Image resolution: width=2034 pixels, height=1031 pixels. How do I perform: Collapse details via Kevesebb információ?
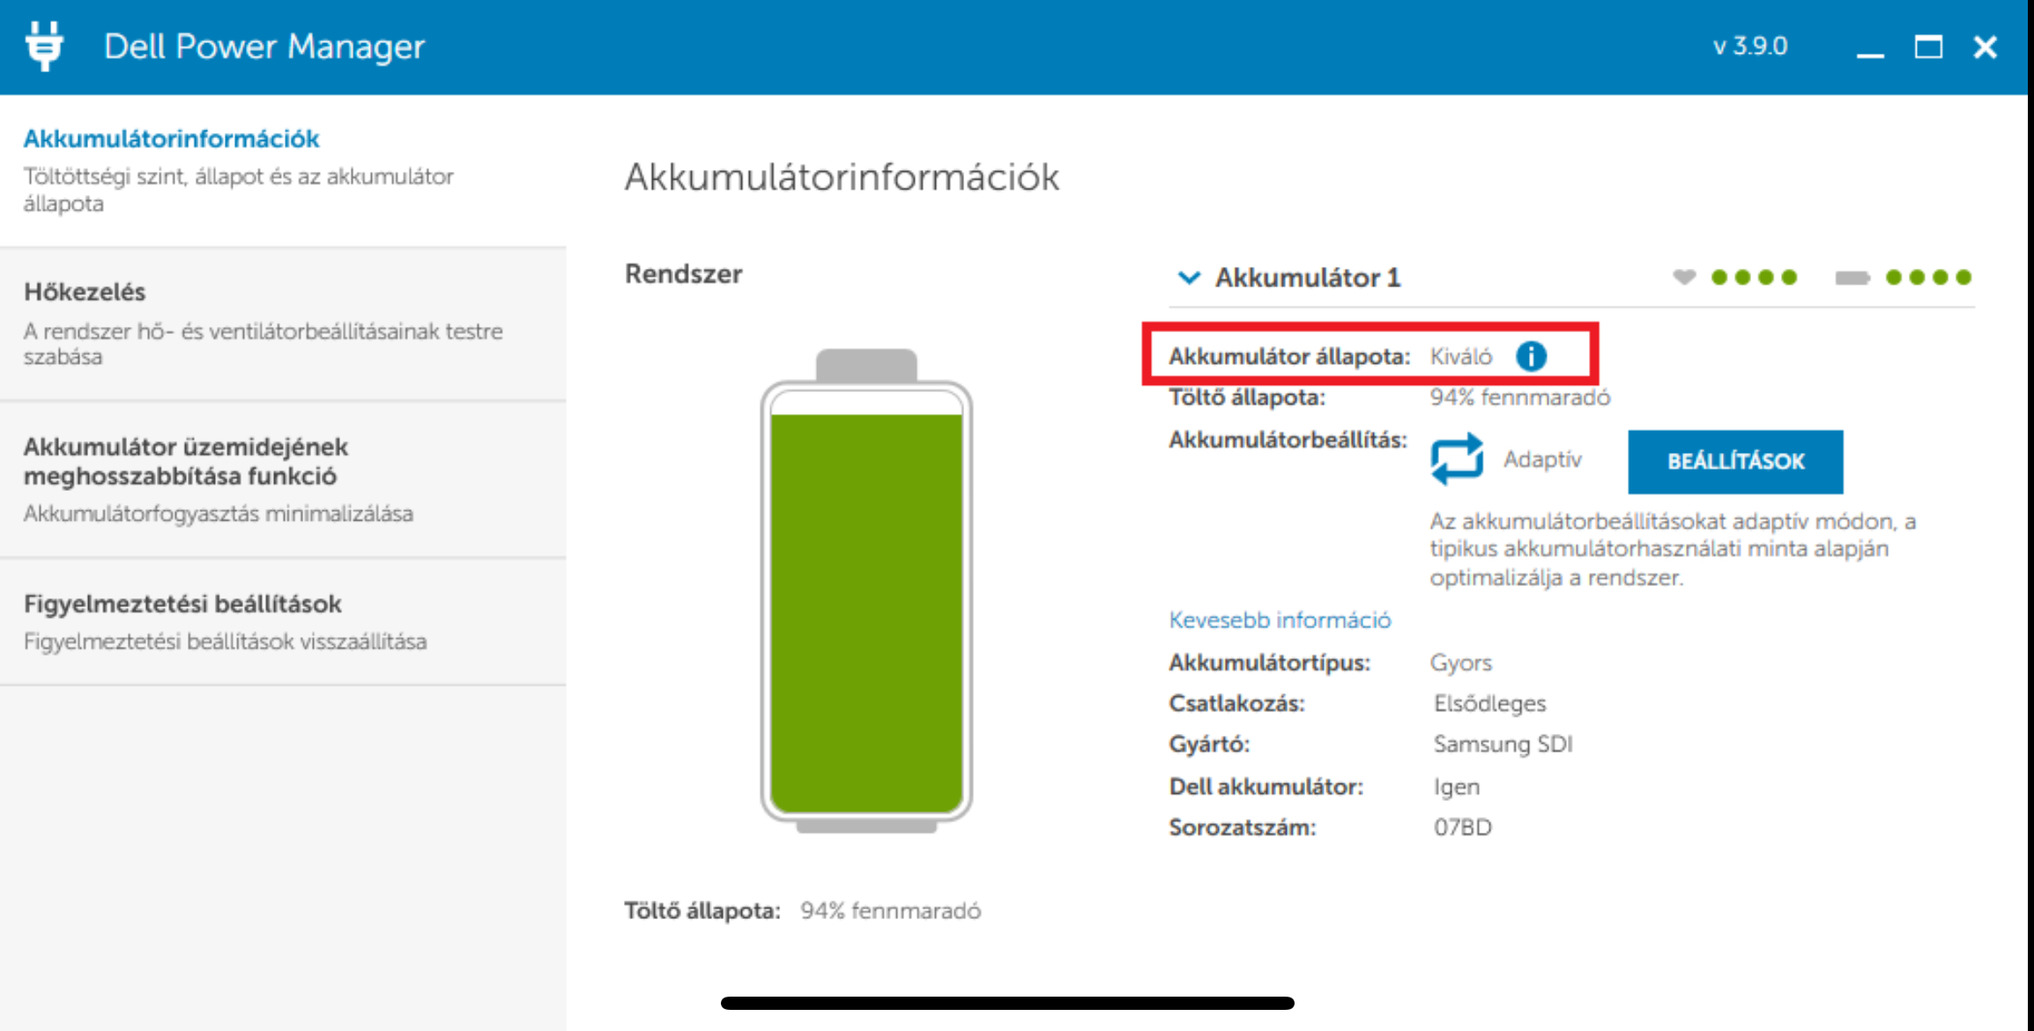[1279, 620]
